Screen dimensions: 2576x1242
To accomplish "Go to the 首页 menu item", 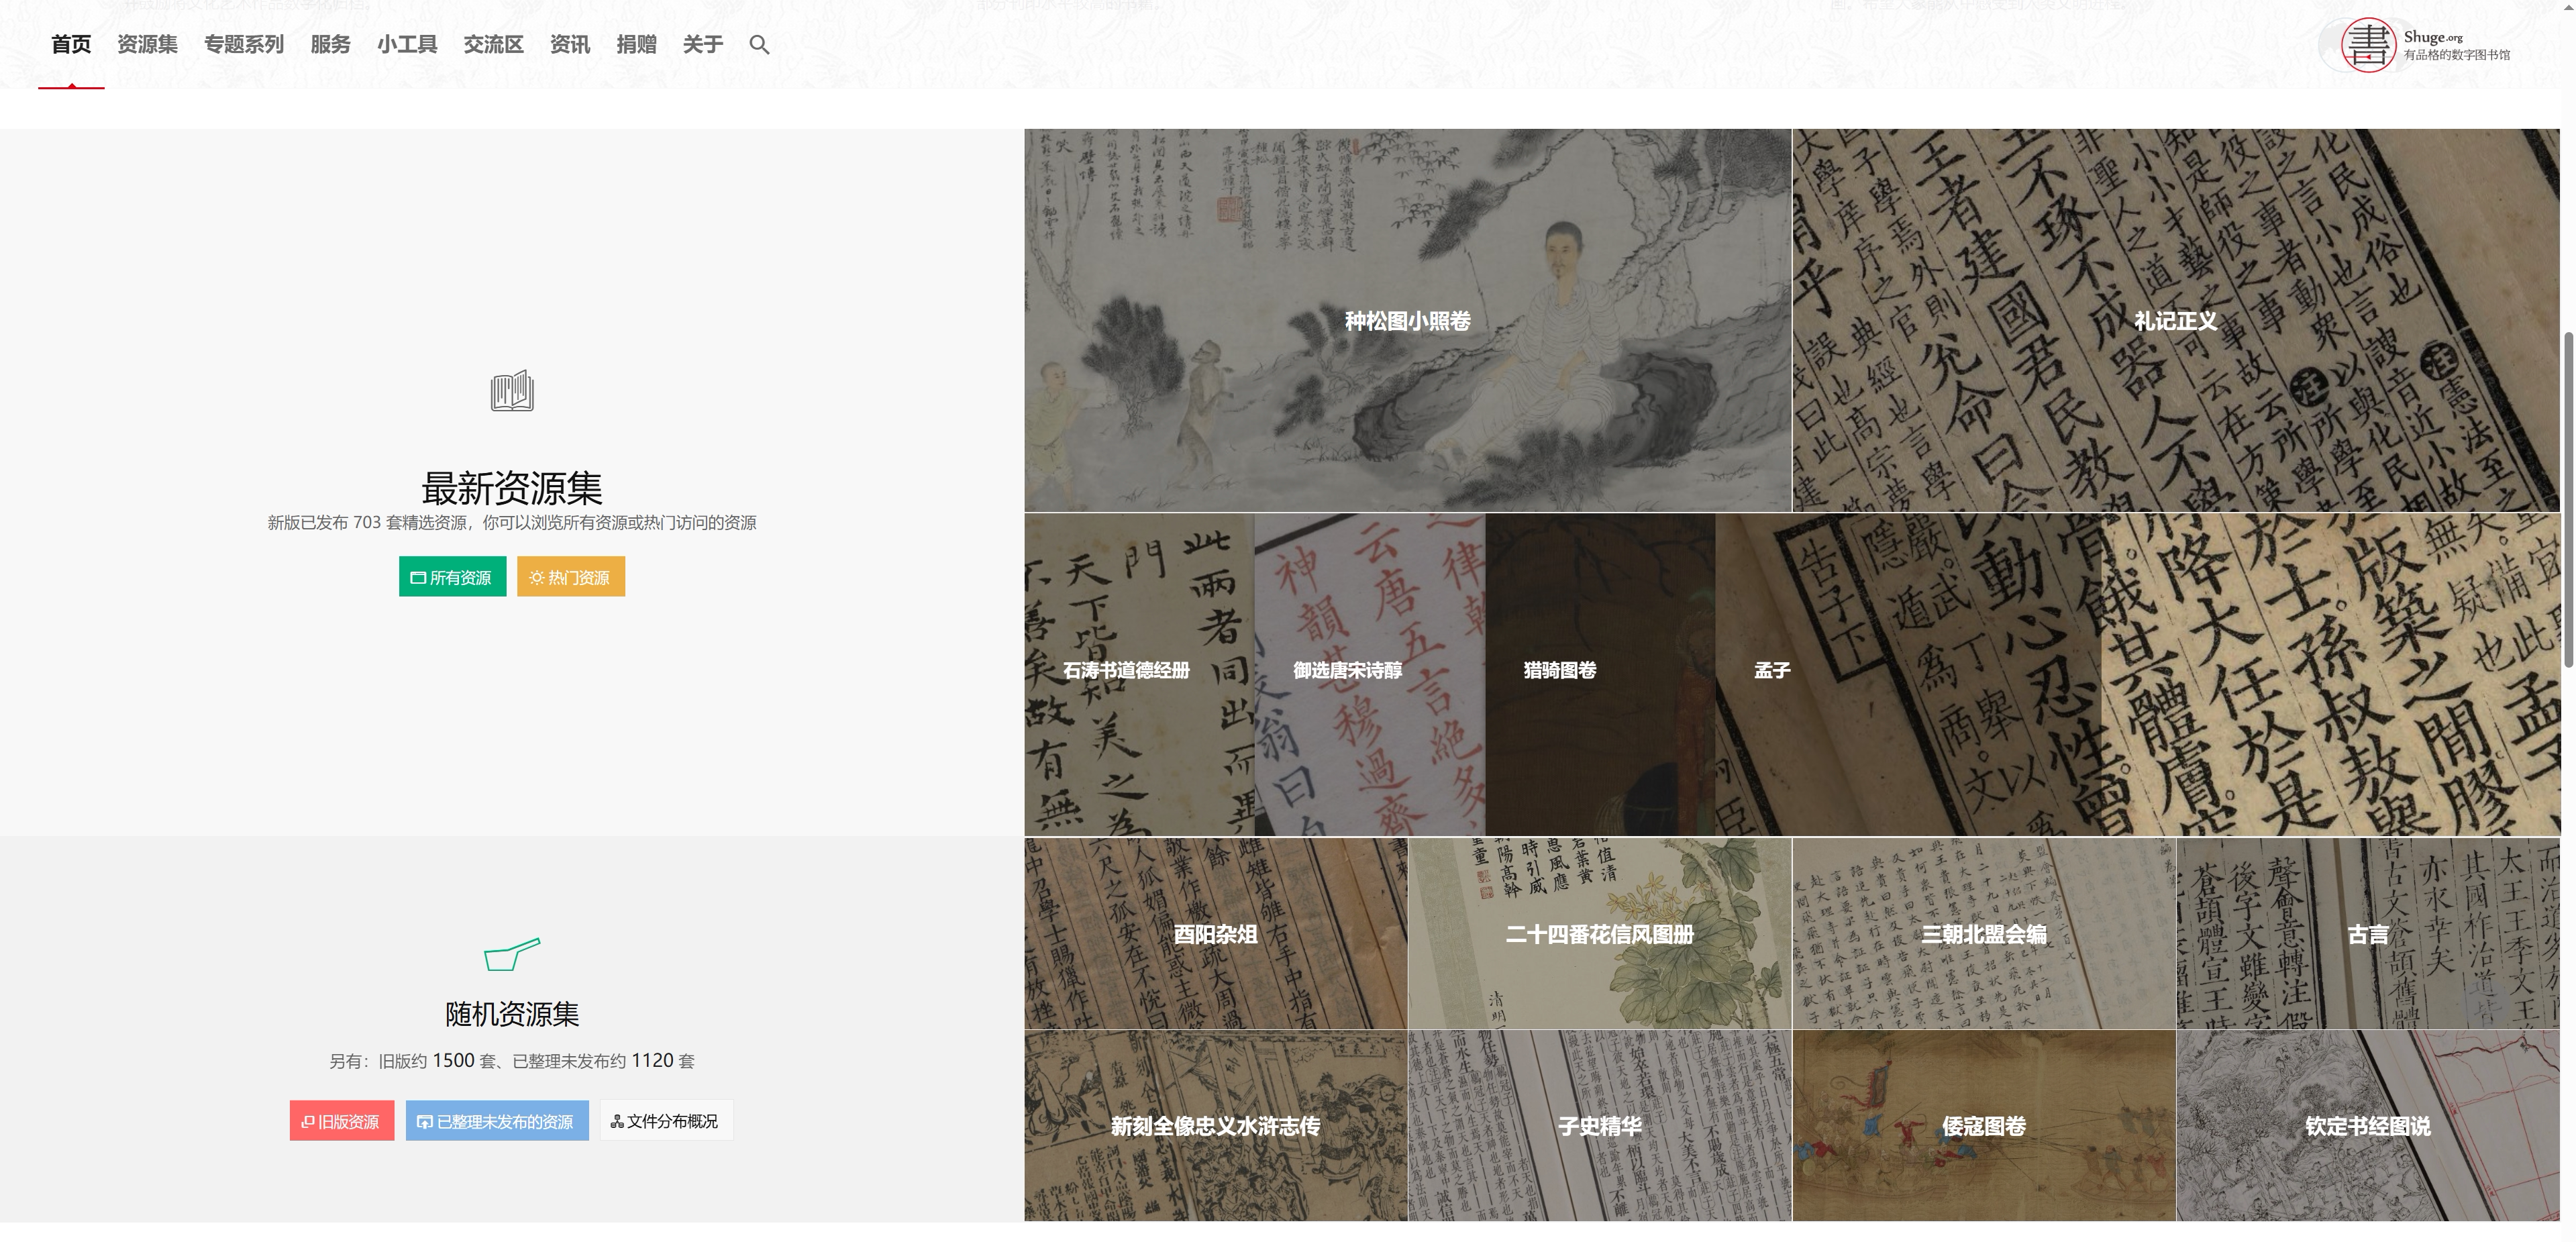I will pyautogui.click(x=71, y=45).
